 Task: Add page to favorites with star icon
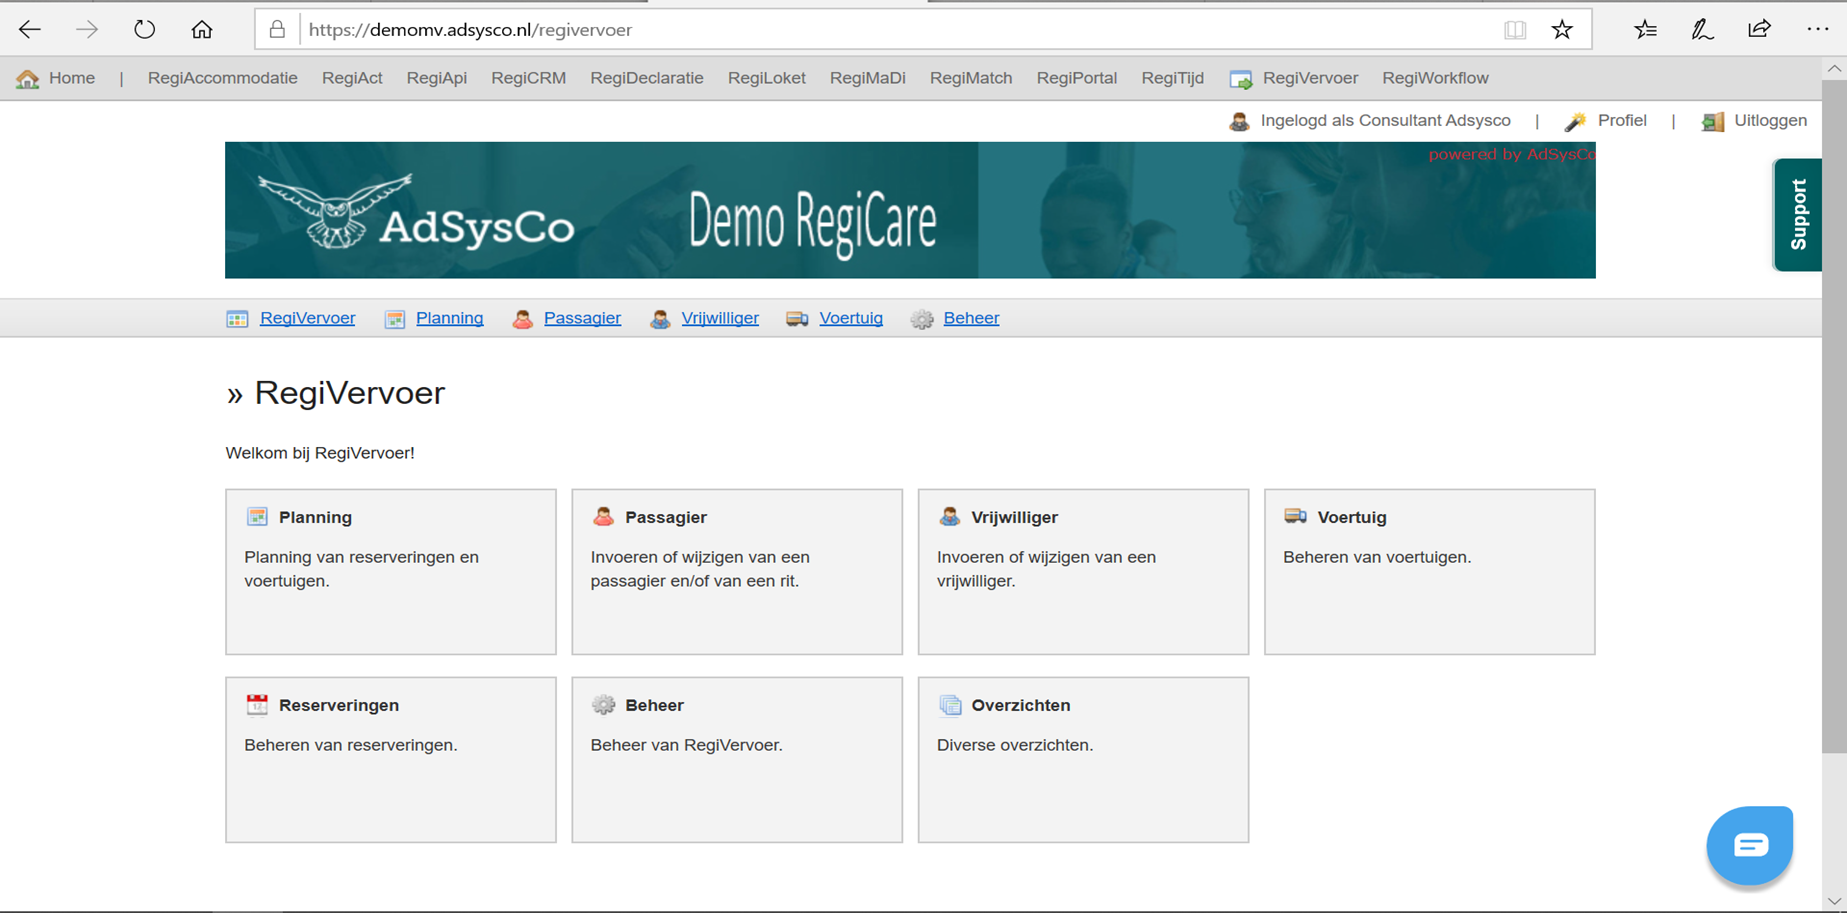point(1562,30)
